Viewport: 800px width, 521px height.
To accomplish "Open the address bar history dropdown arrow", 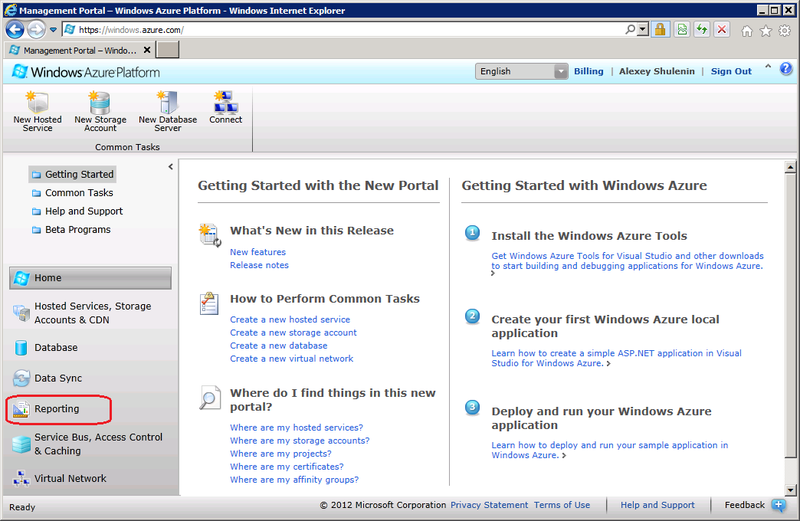I will [643, 30].
